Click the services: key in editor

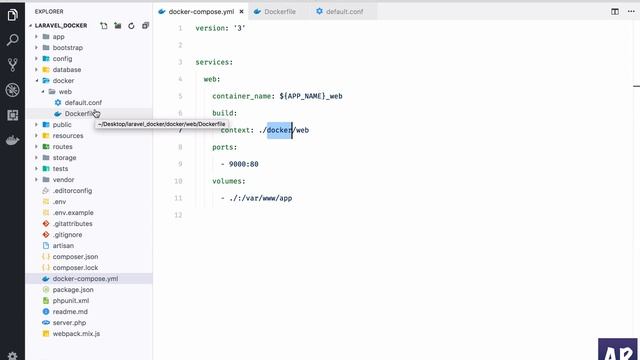click(214, 62)
